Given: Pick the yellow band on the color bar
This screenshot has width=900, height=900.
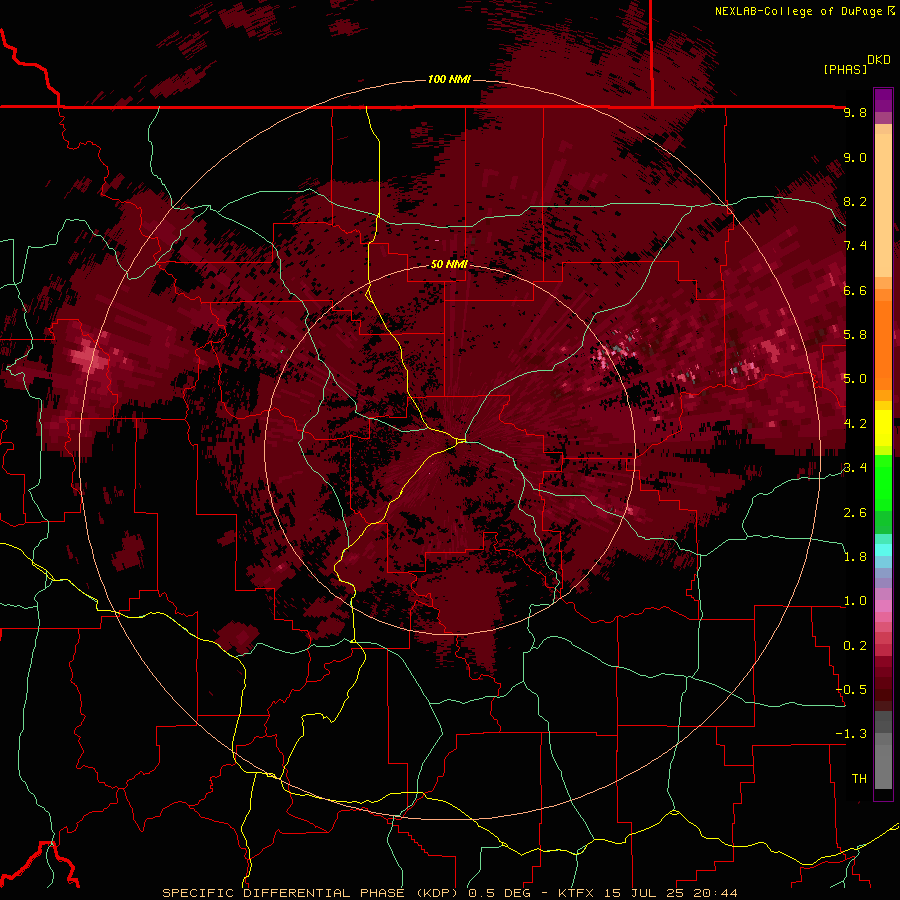Looking at the screenshot, I should (x=883, y=428).
